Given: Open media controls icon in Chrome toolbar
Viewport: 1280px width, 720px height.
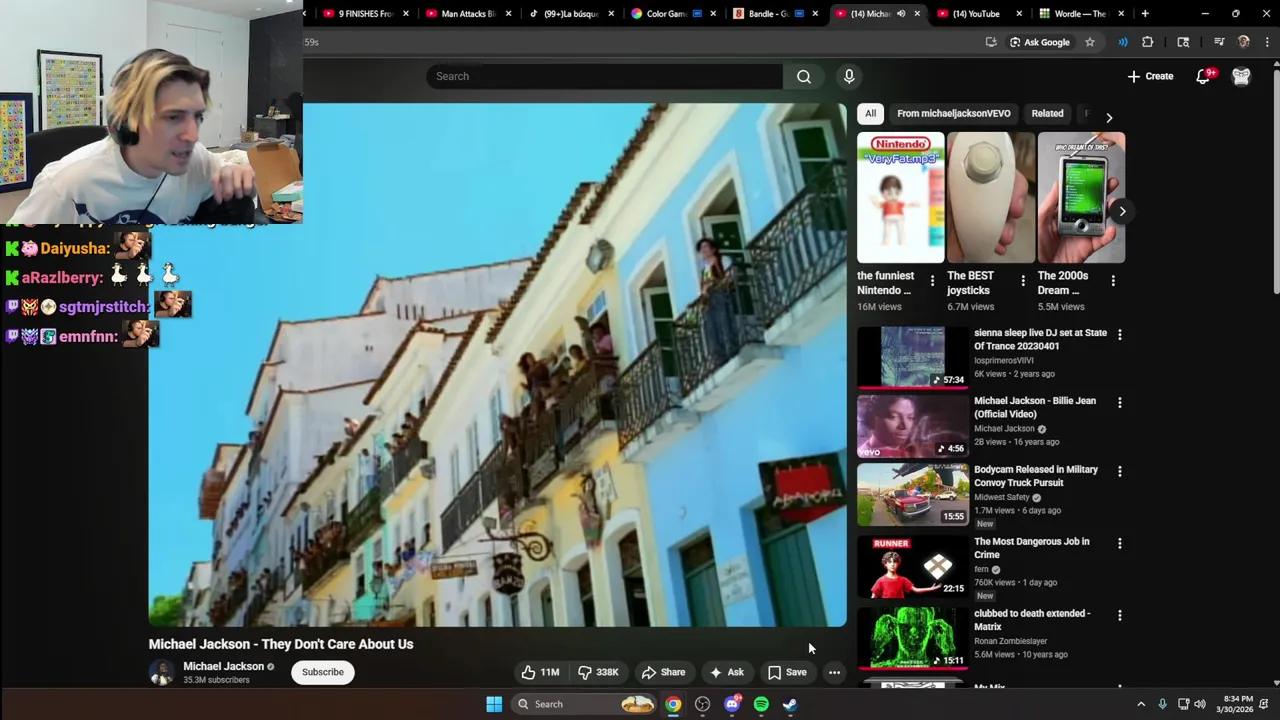Looking at the screenshot, I should (x=1219, y=42).
